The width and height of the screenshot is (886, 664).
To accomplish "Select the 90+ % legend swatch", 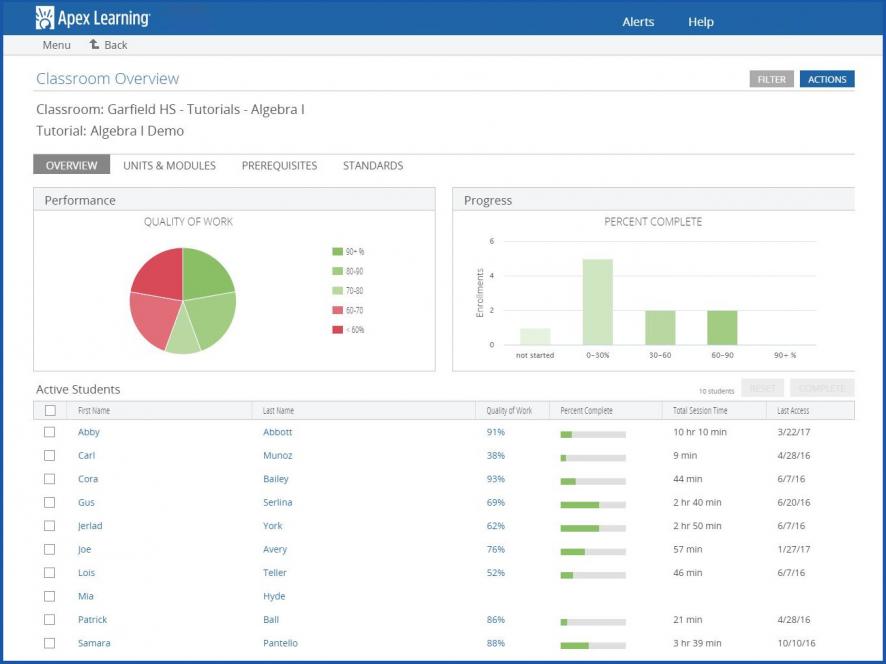I will [x=338, y=252].
